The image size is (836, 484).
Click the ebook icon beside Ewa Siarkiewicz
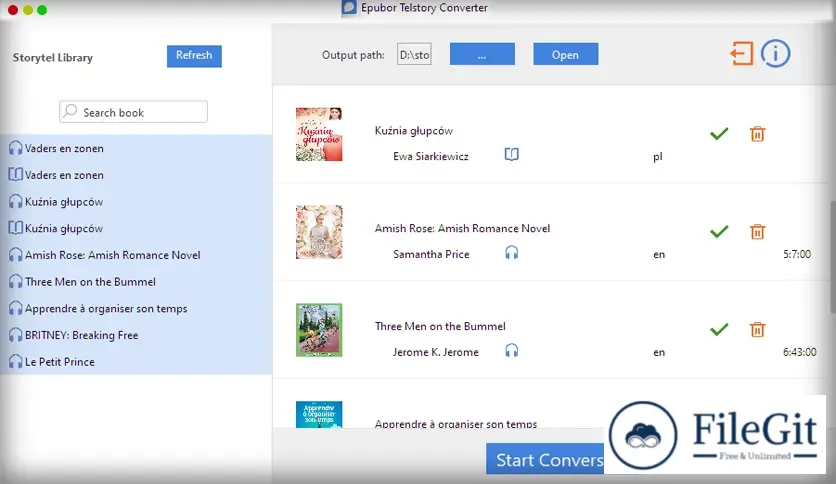click(511, 155)
